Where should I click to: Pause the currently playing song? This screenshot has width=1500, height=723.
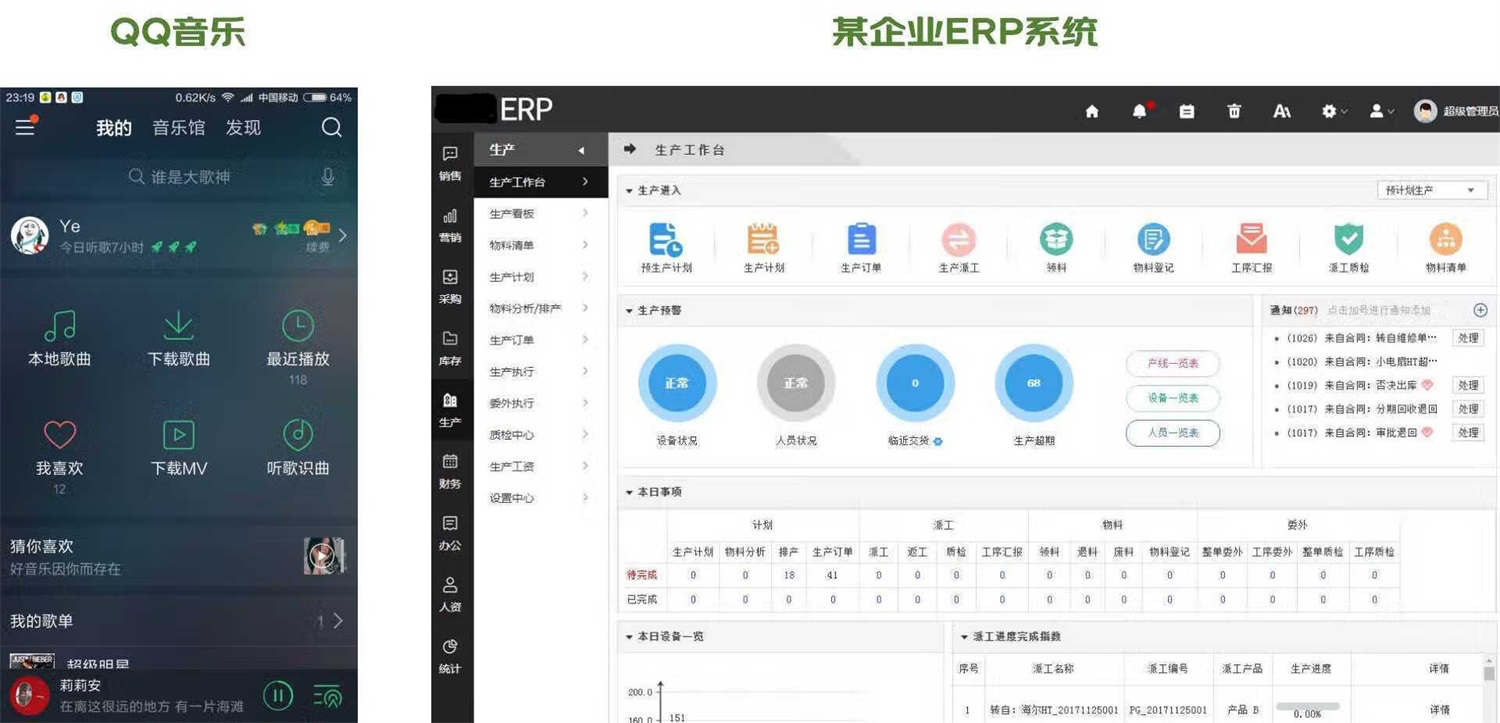coord(277,695)
